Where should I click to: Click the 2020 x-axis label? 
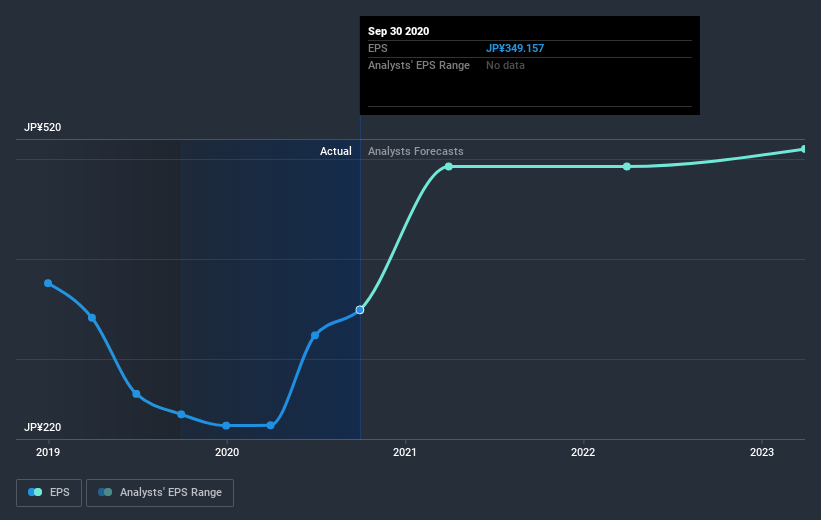coord(227,452)
